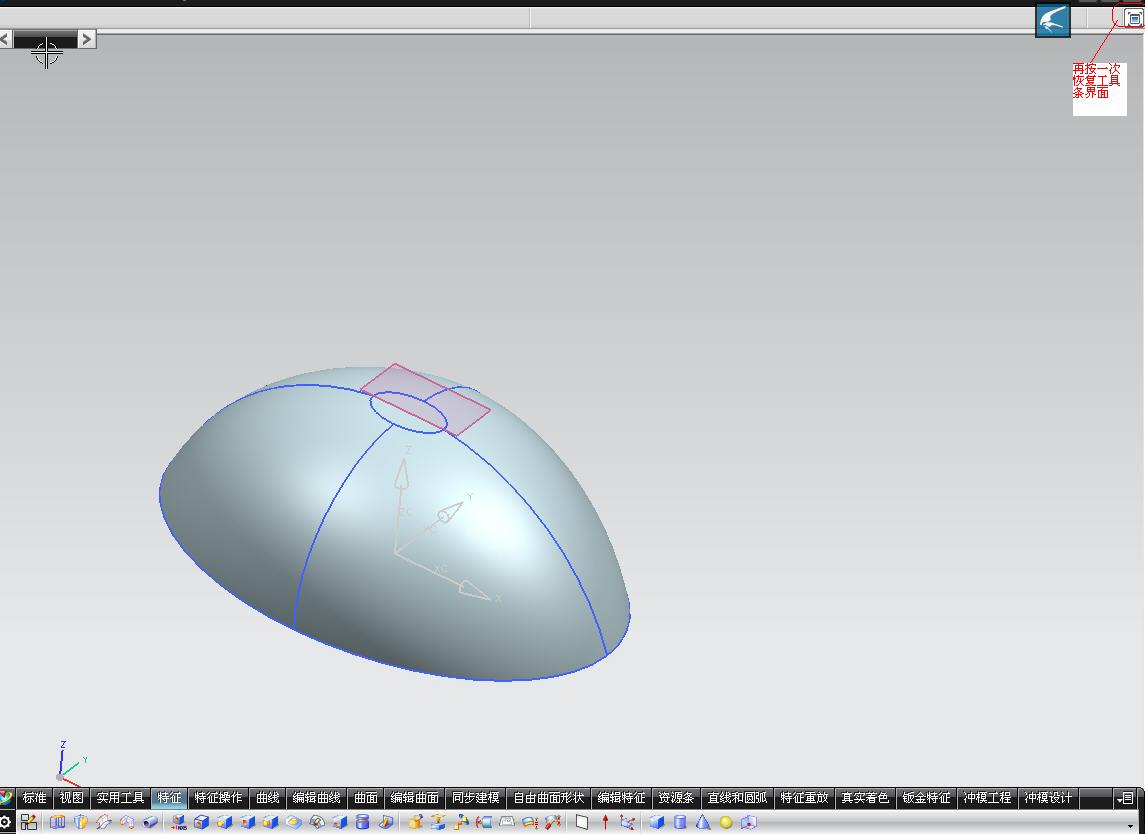This screenshot has height=834, width=1145.
Task: Switch to the 自由曲面形状 tab
Action: tap(548, 797)
